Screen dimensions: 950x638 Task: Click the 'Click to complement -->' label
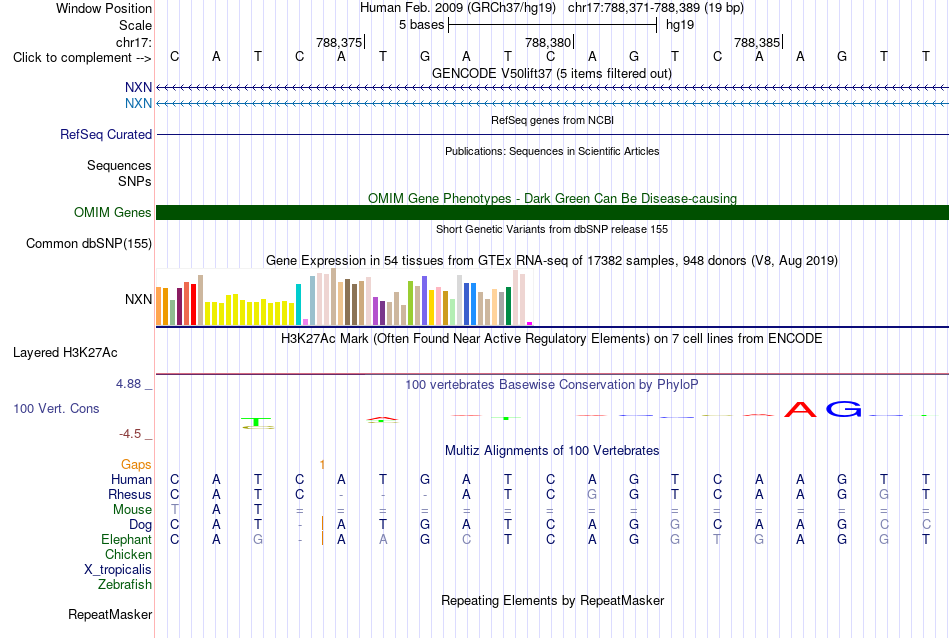[x=82, y=58]
